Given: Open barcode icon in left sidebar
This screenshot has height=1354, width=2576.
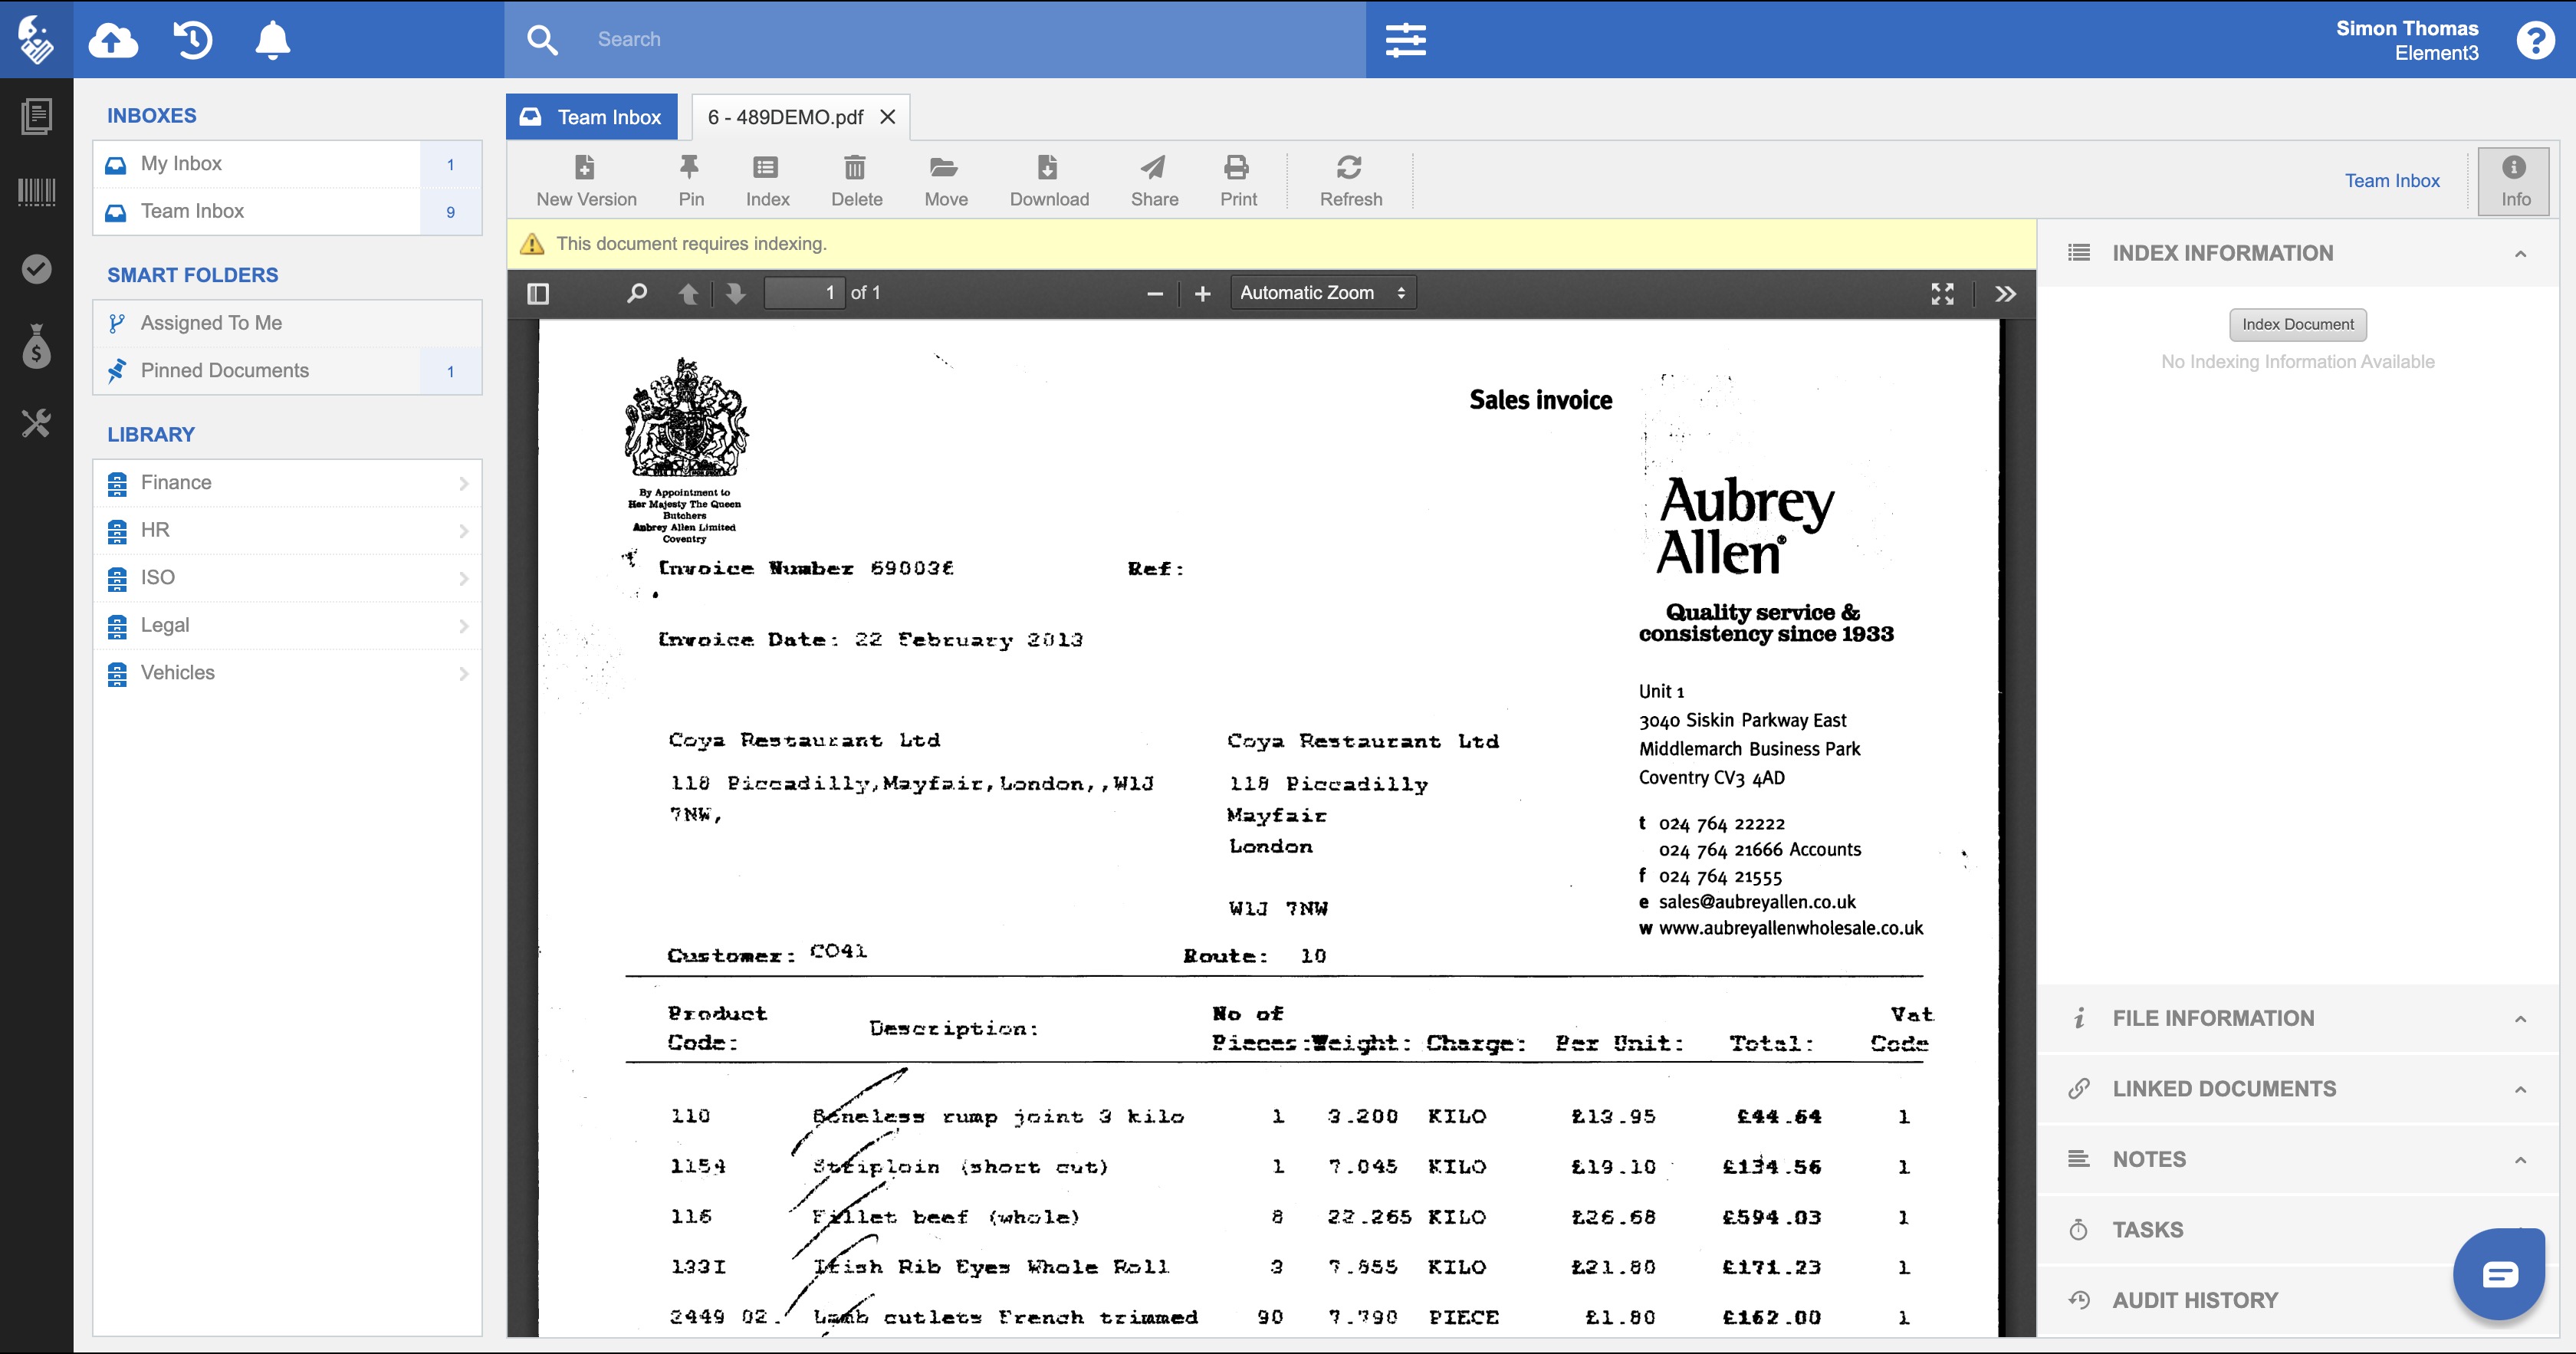Looking at the screenshot, I should click(x=37, y=192).
